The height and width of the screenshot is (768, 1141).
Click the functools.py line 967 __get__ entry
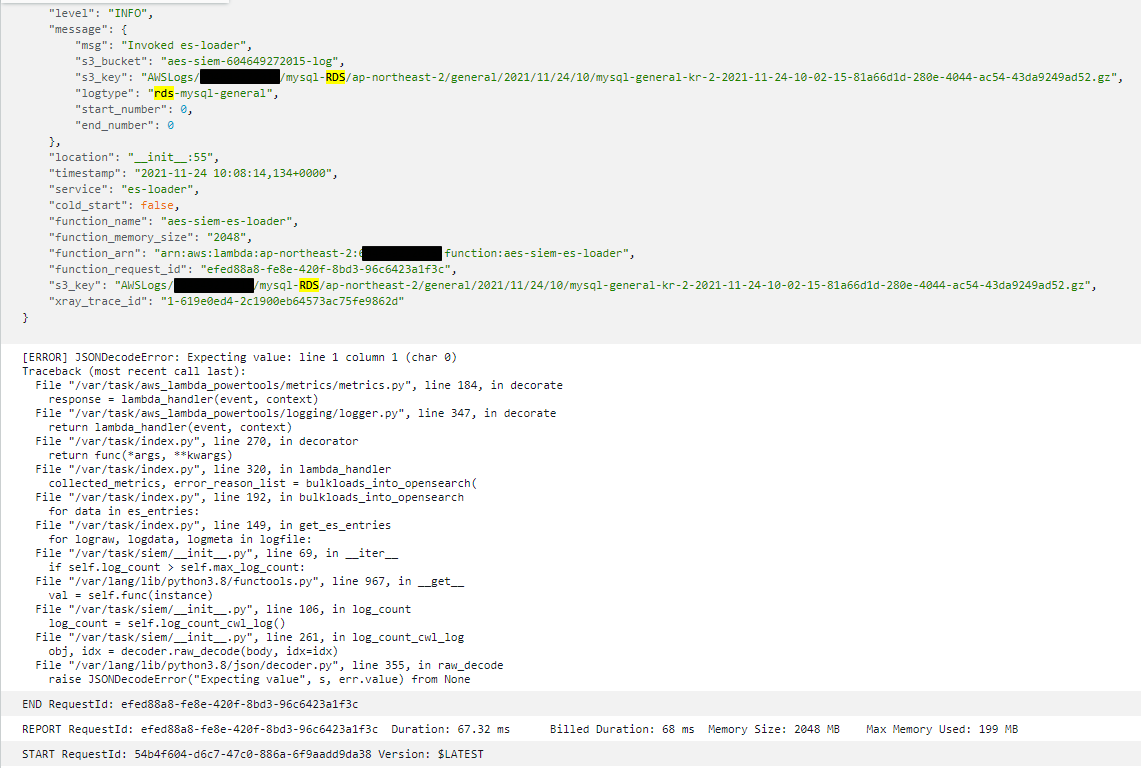click(x=250, y=581)
